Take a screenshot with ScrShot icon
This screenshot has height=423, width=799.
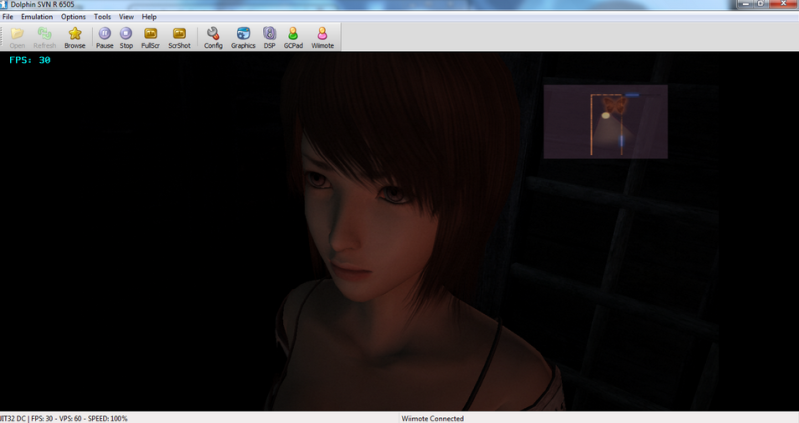179,38
